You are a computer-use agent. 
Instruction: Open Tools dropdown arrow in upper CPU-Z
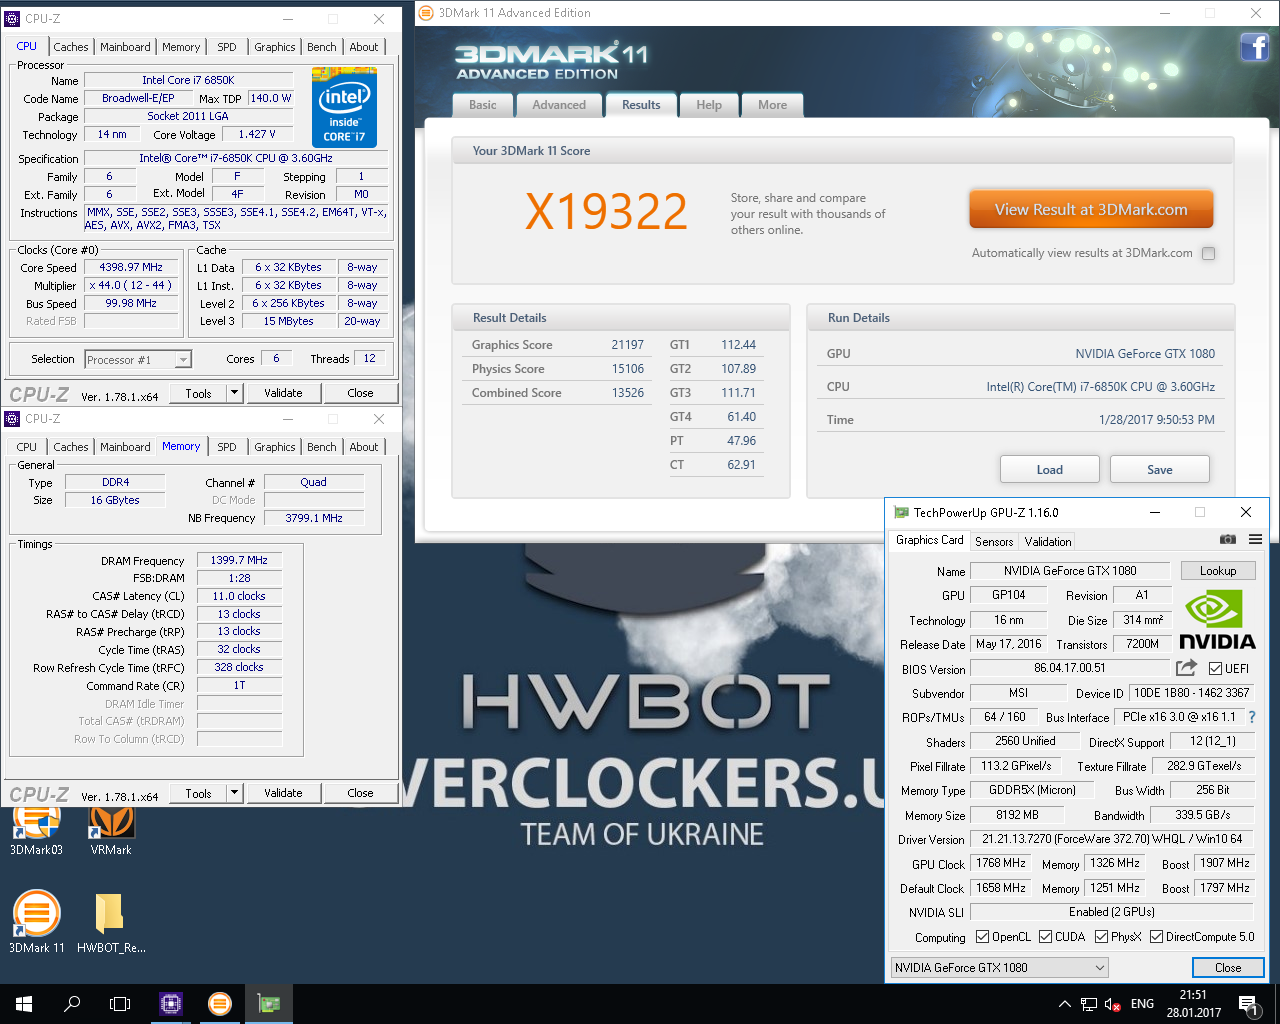pos(235,393)
